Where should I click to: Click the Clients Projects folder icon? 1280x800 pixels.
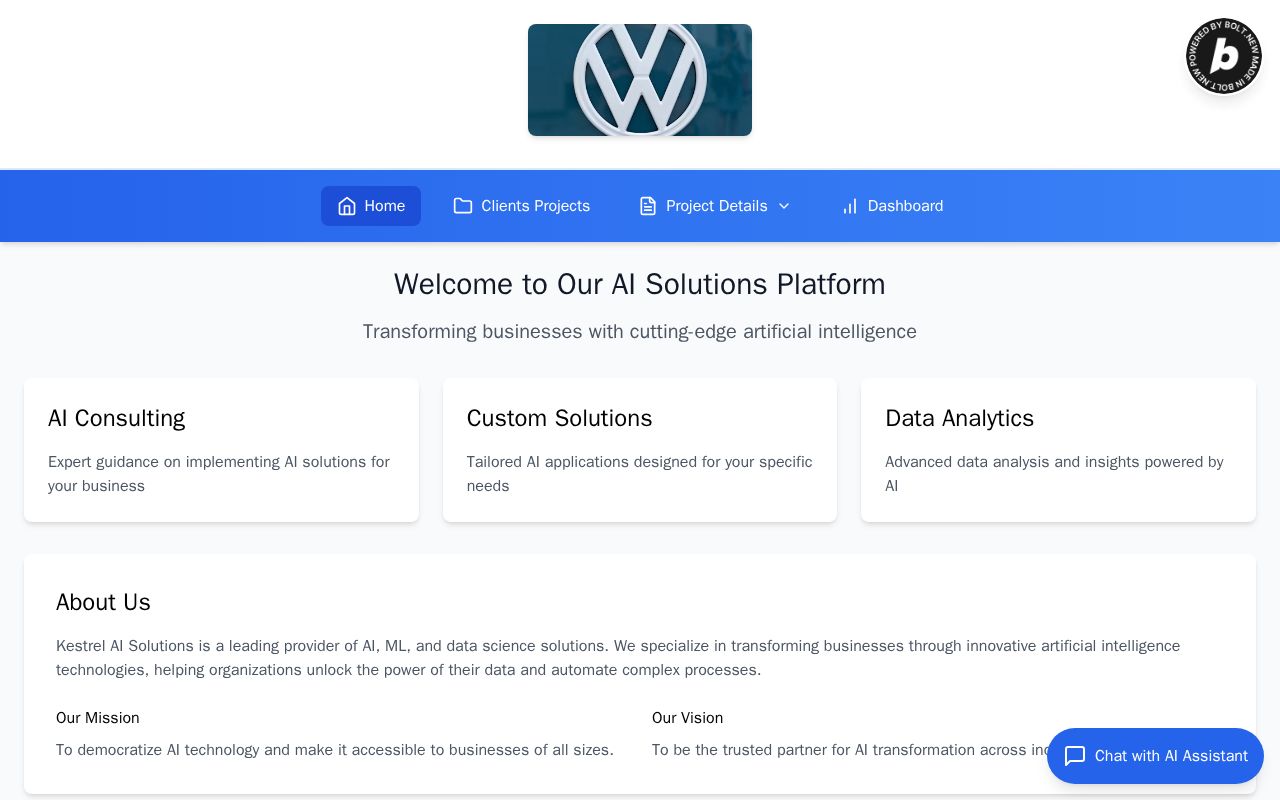(463, 206)
